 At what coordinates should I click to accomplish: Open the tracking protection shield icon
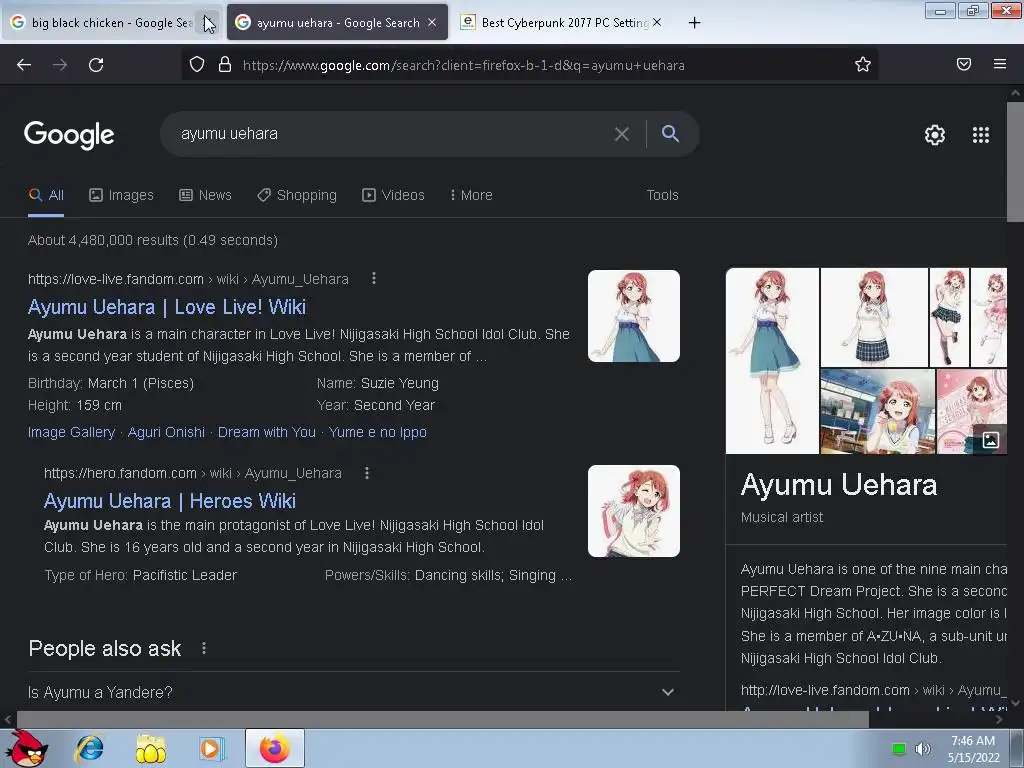(197, 65)
